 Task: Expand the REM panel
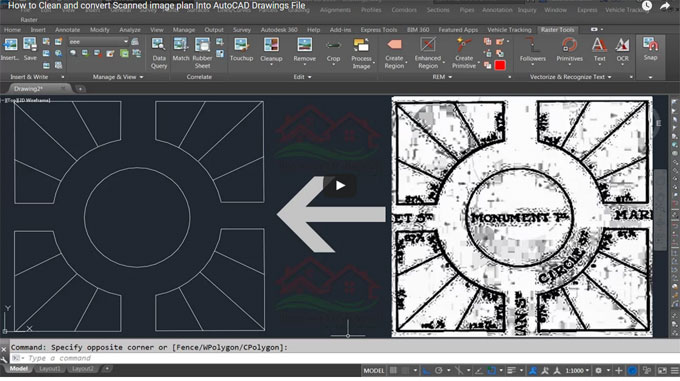tap(442, 77)
